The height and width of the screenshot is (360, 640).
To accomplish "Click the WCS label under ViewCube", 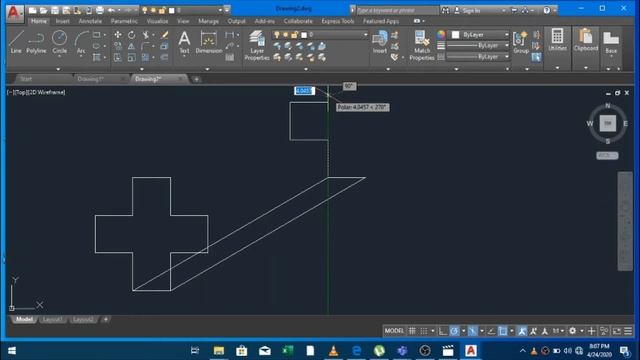I will 607,156.
